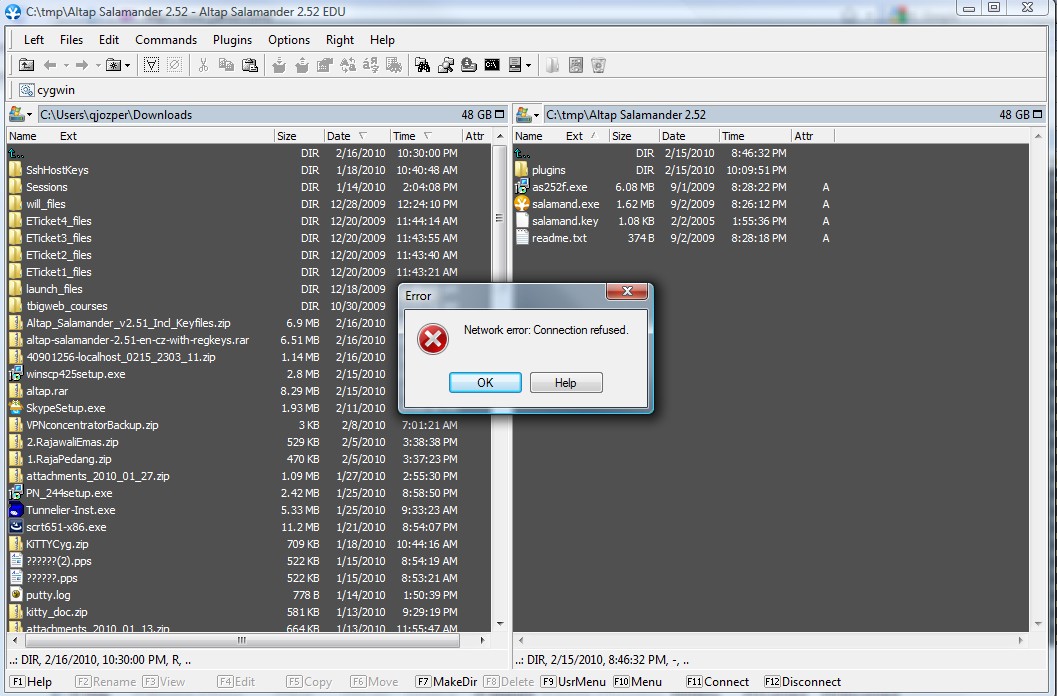Viewport: 1057px width, 696px height.
Task: Select Tunnelier-Inst.exe file
Action: point(71,510)
